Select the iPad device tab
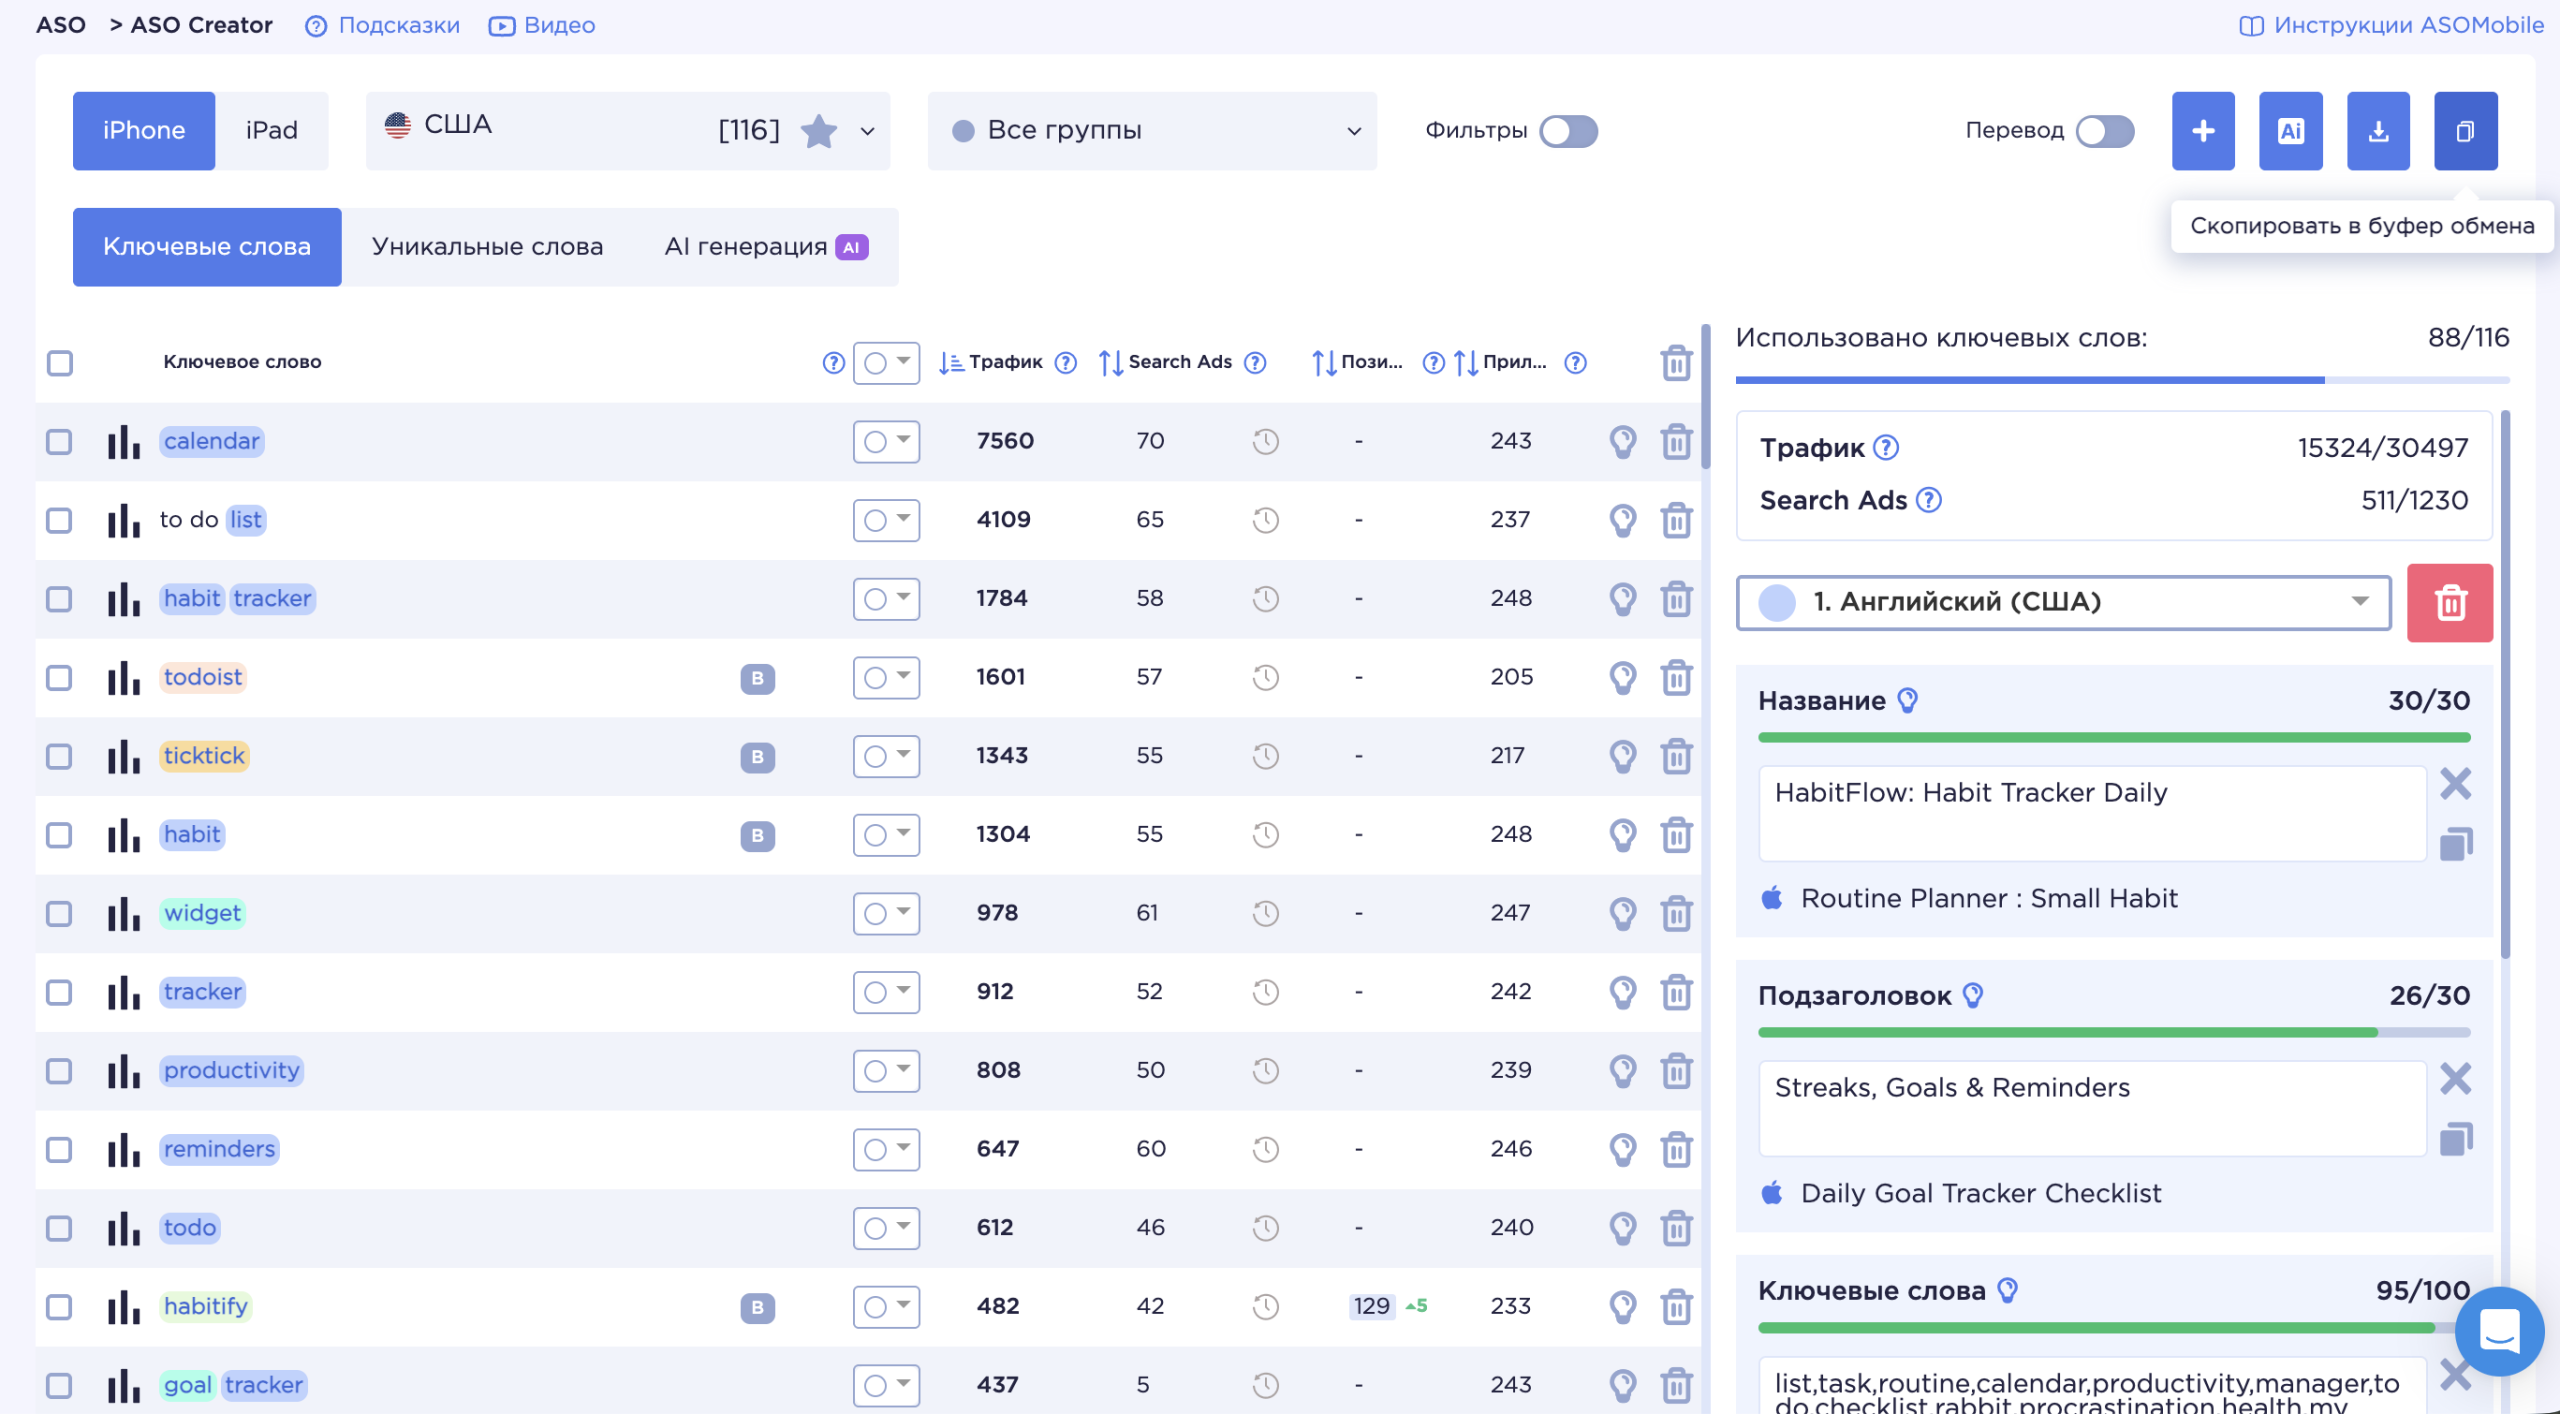2560x1414 pixels. (271, 131)
